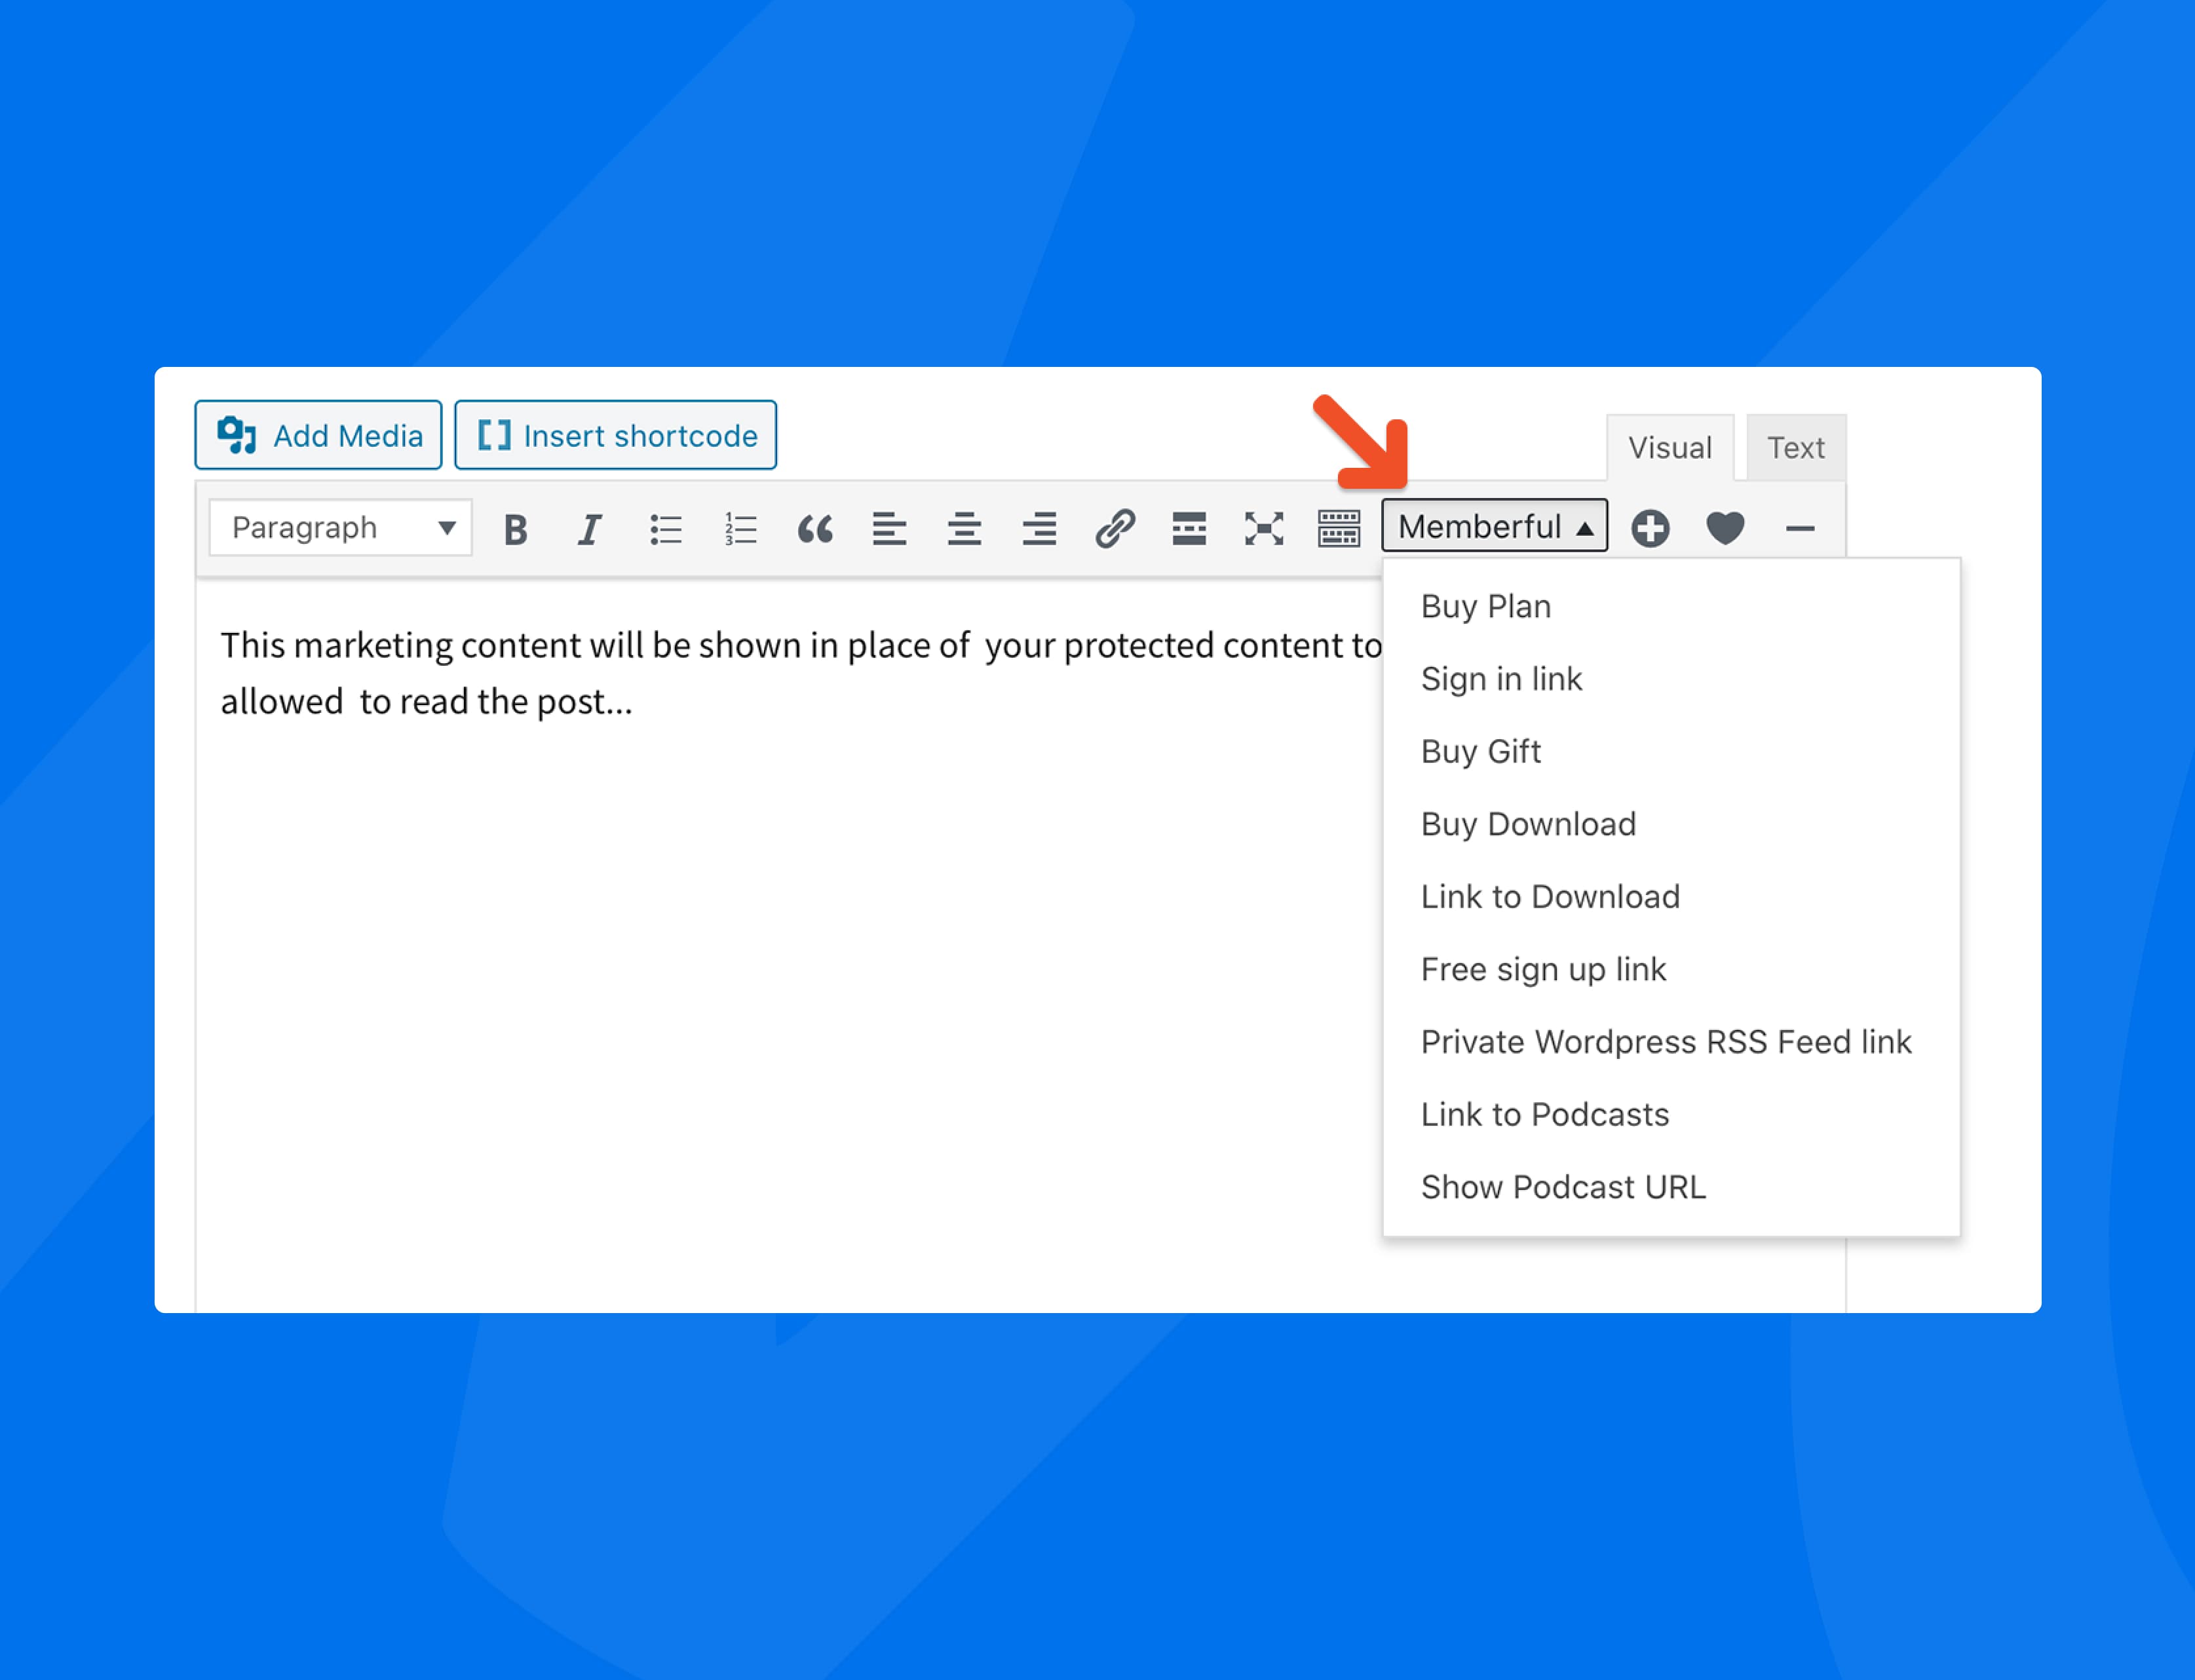Click the Insert shortcode button
Viewport: 2195px width, 1680px height.
click(x=615, y=436)
